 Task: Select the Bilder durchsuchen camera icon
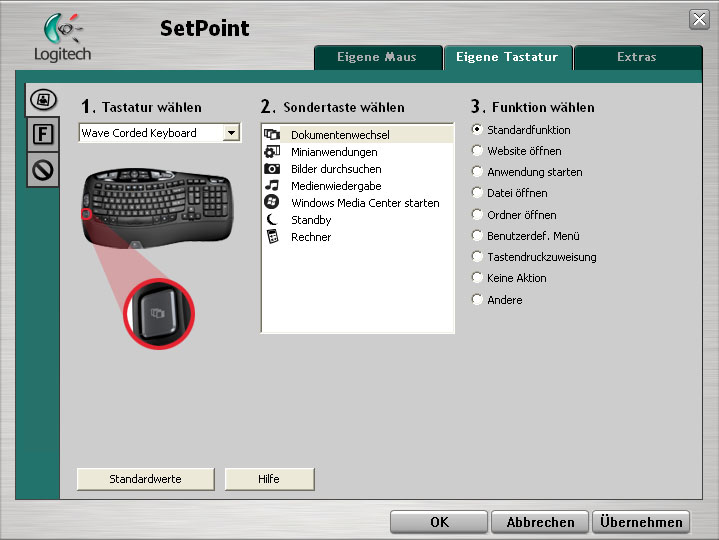point(271,169)
